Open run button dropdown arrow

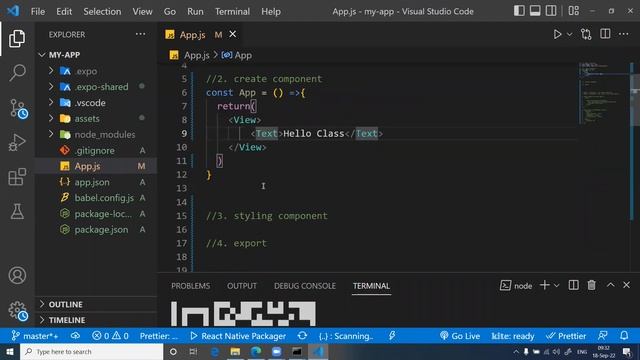[x=569, y=34]
